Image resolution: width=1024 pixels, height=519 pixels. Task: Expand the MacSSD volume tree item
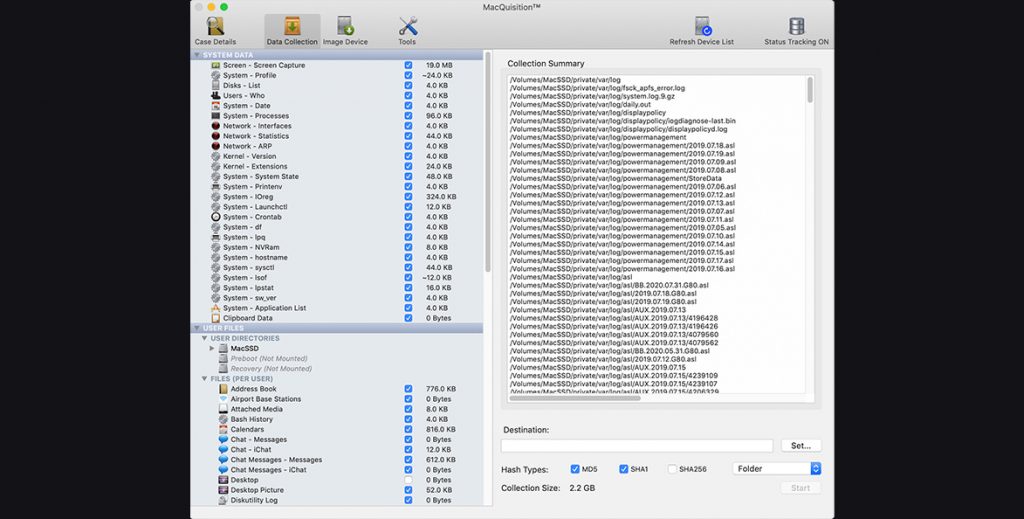[212, 348]
